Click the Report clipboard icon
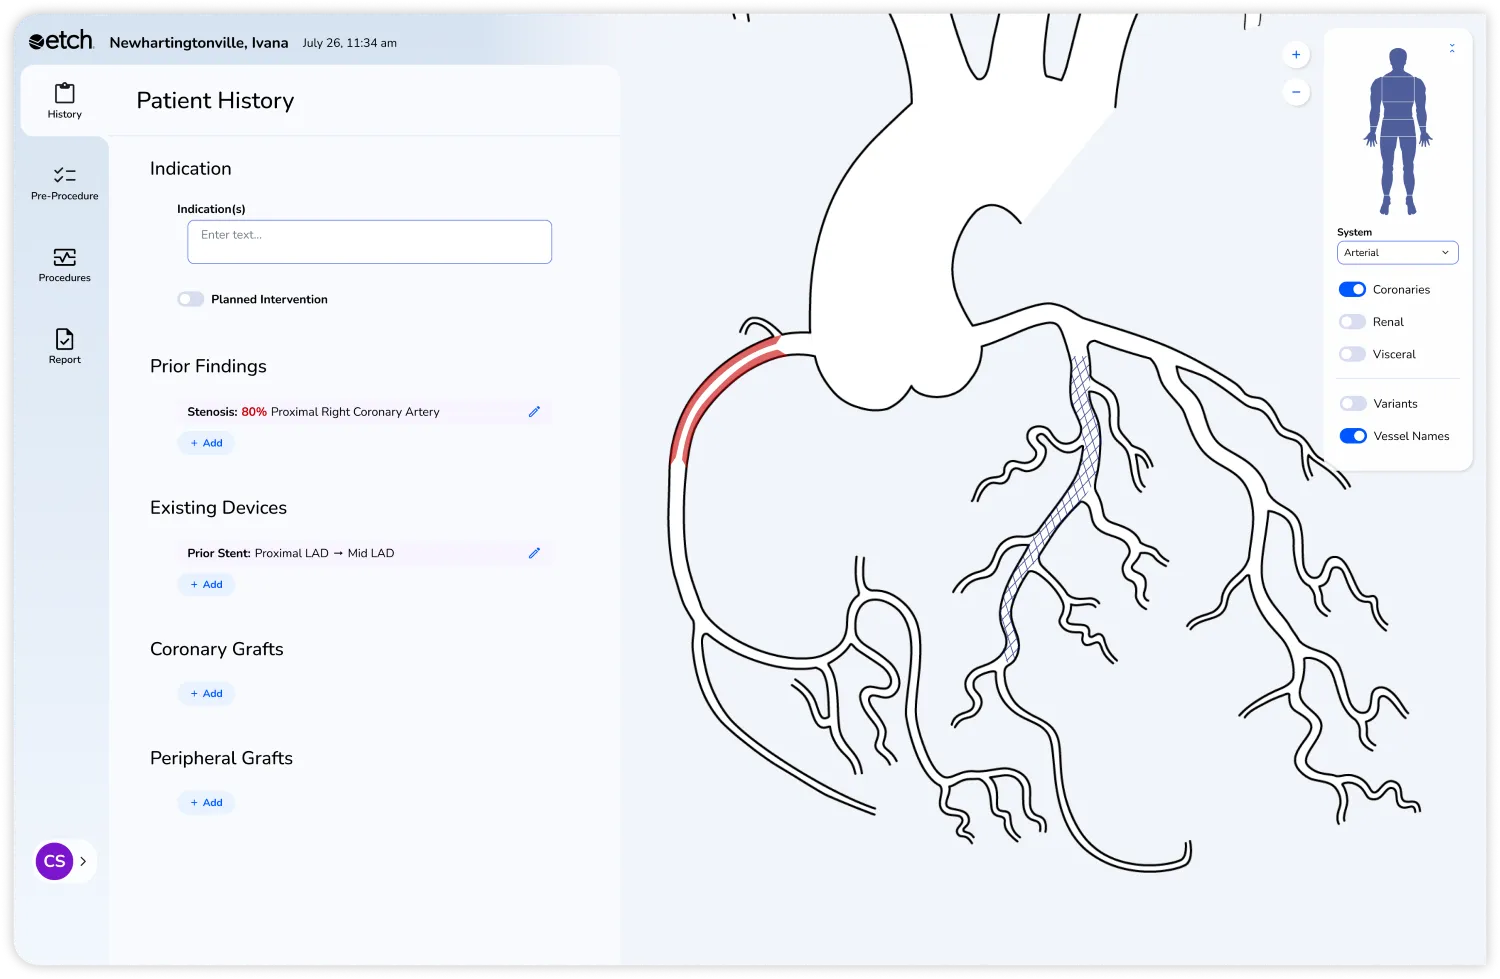Screen dimensions: 1500x979 click(x=64, y=340)
